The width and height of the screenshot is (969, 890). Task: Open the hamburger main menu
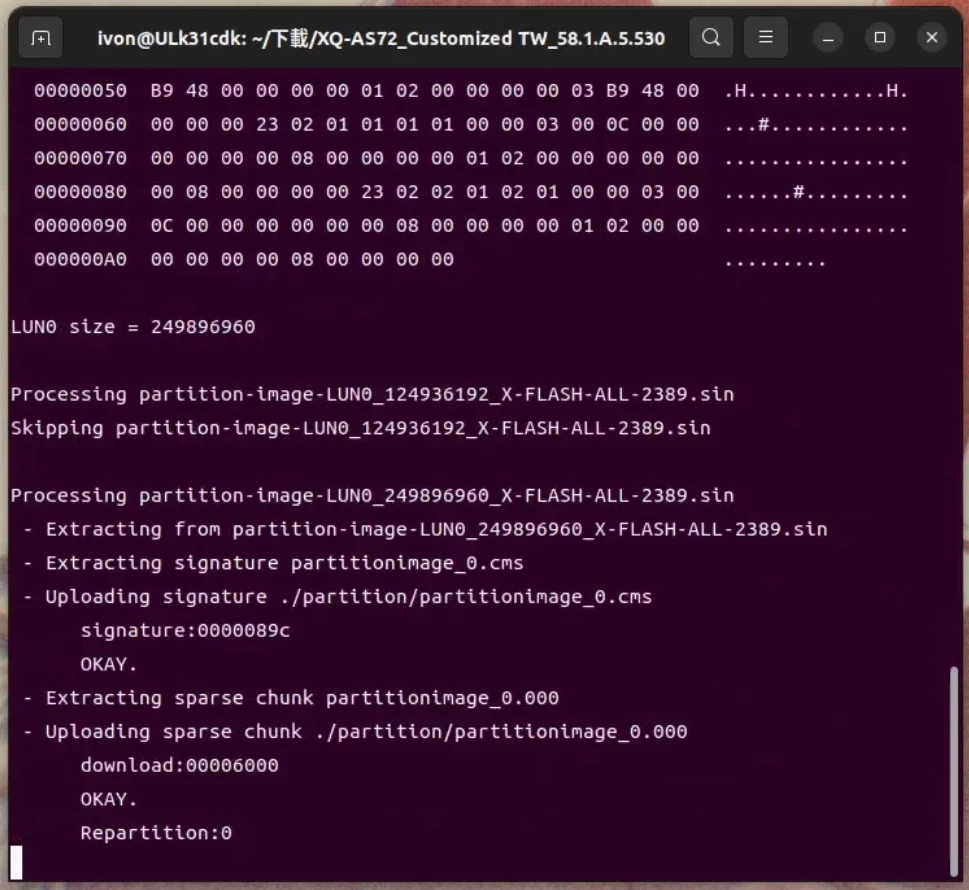point(766,38)
